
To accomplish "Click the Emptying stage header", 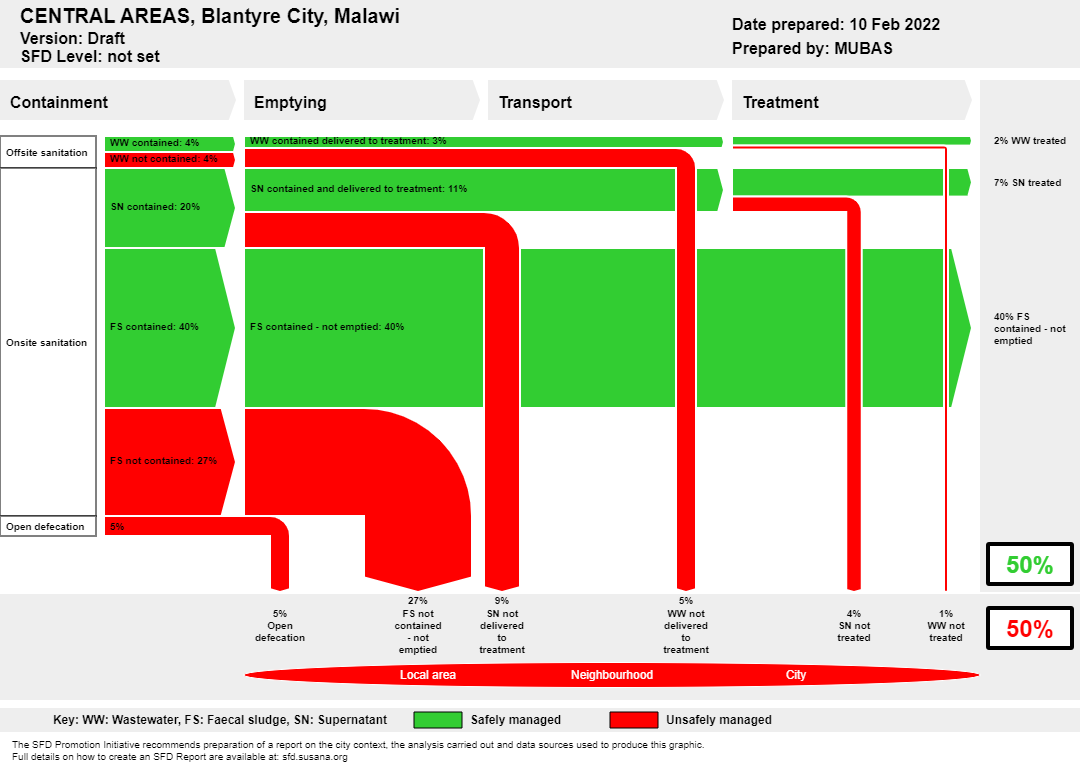I will point(361,102).
